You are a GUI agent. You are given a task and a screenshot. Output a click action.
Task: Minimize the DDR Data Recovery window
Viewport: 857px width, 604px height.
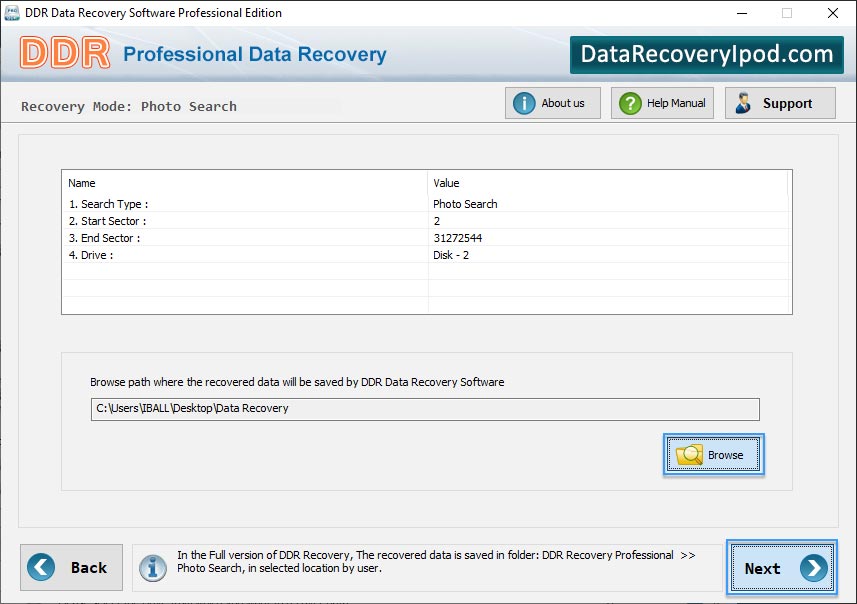(x=742, y=13)
